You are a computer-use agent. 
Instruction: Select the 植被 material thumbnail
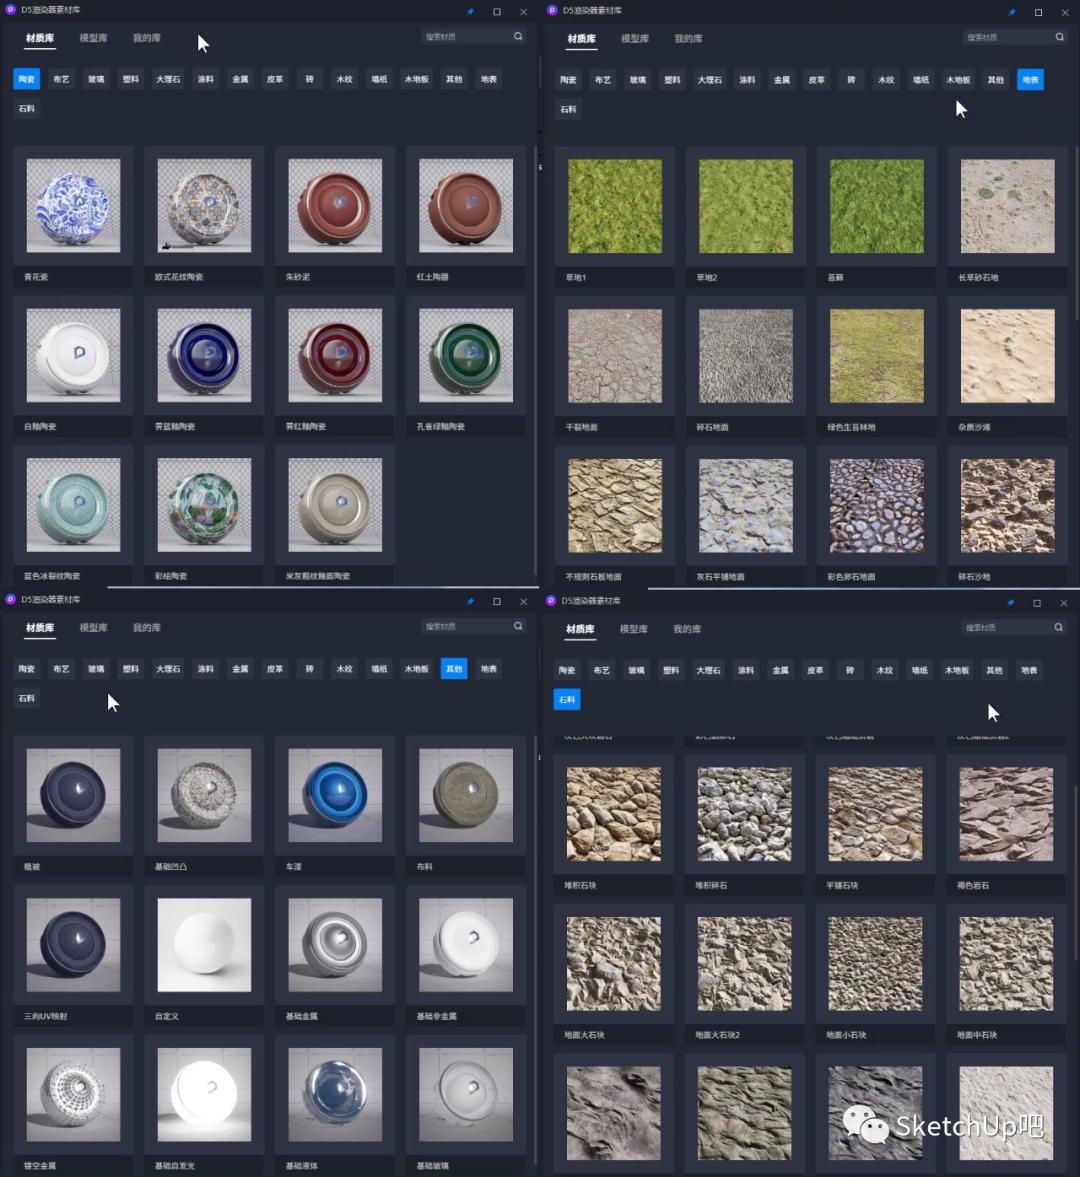73,796
